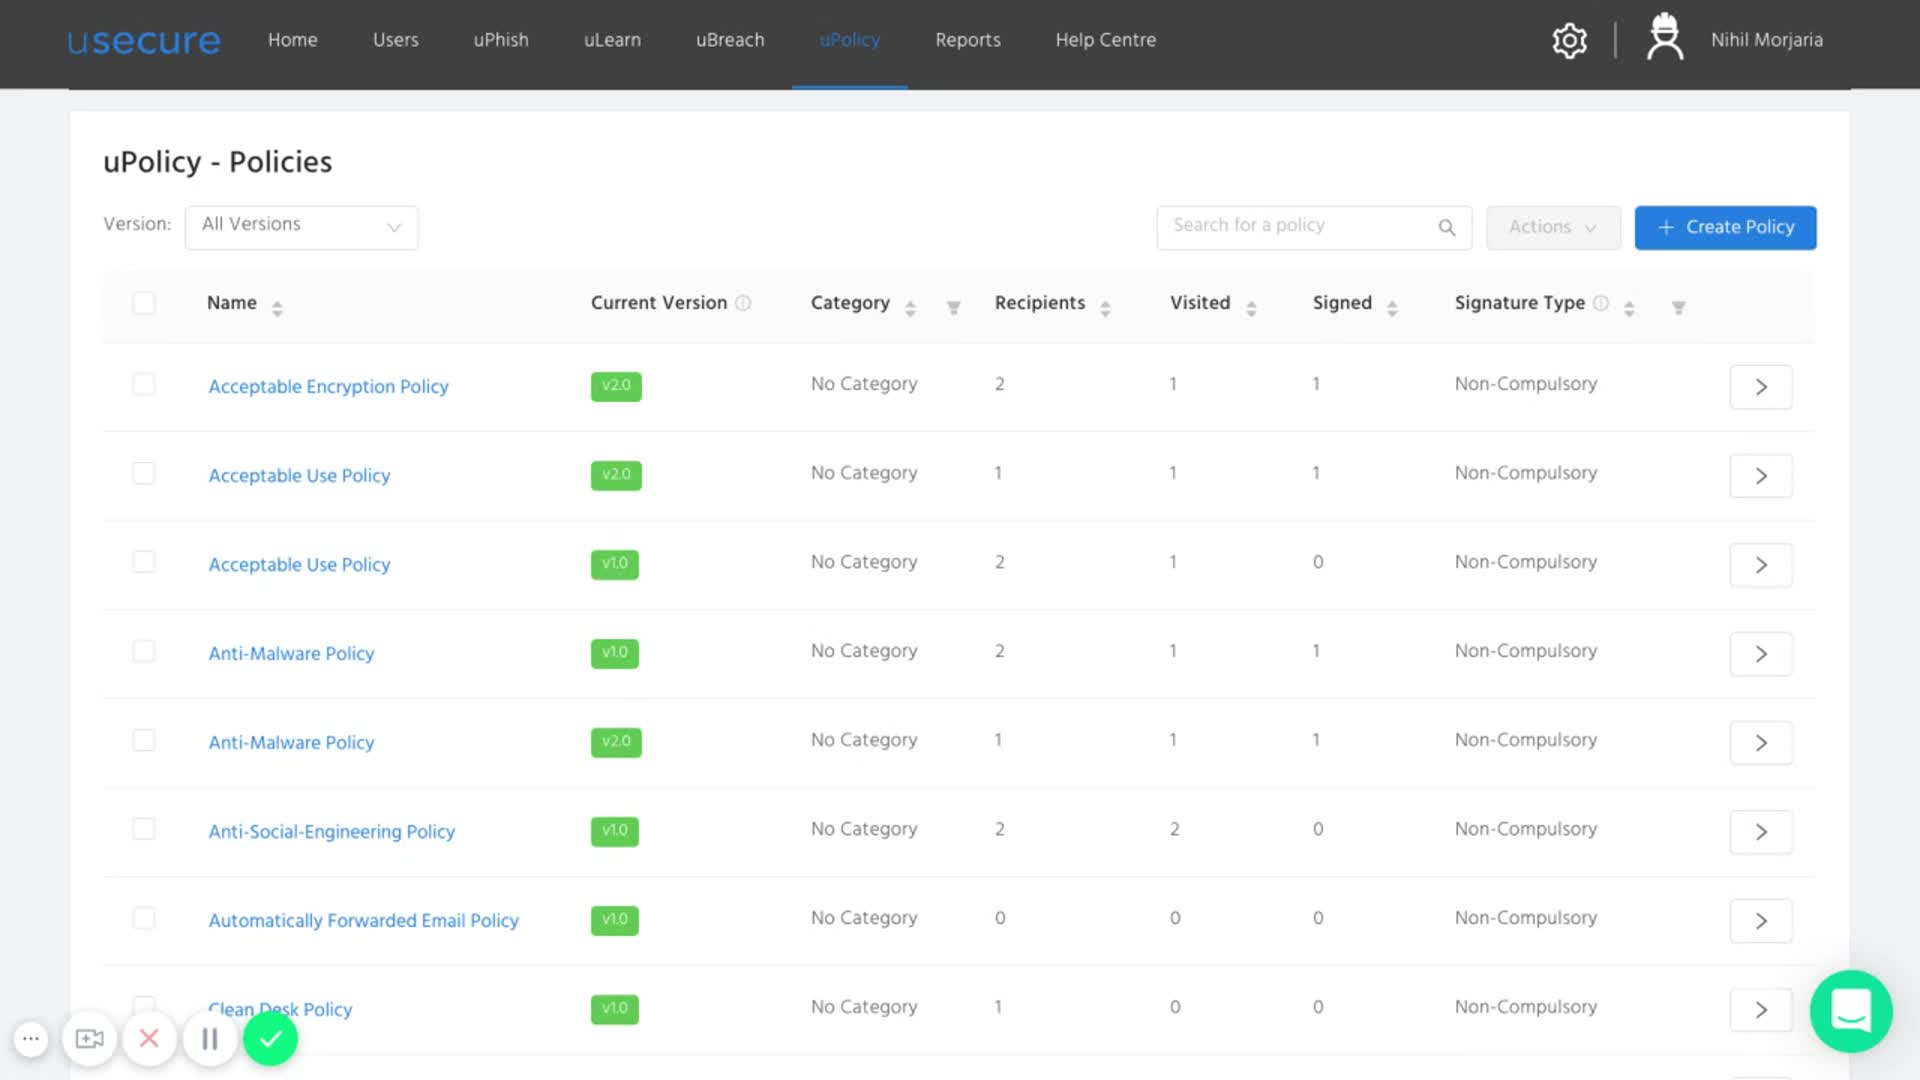The image size is (1920, 1080).
Task: Open the Category filter icon
Action: [954, 308]
